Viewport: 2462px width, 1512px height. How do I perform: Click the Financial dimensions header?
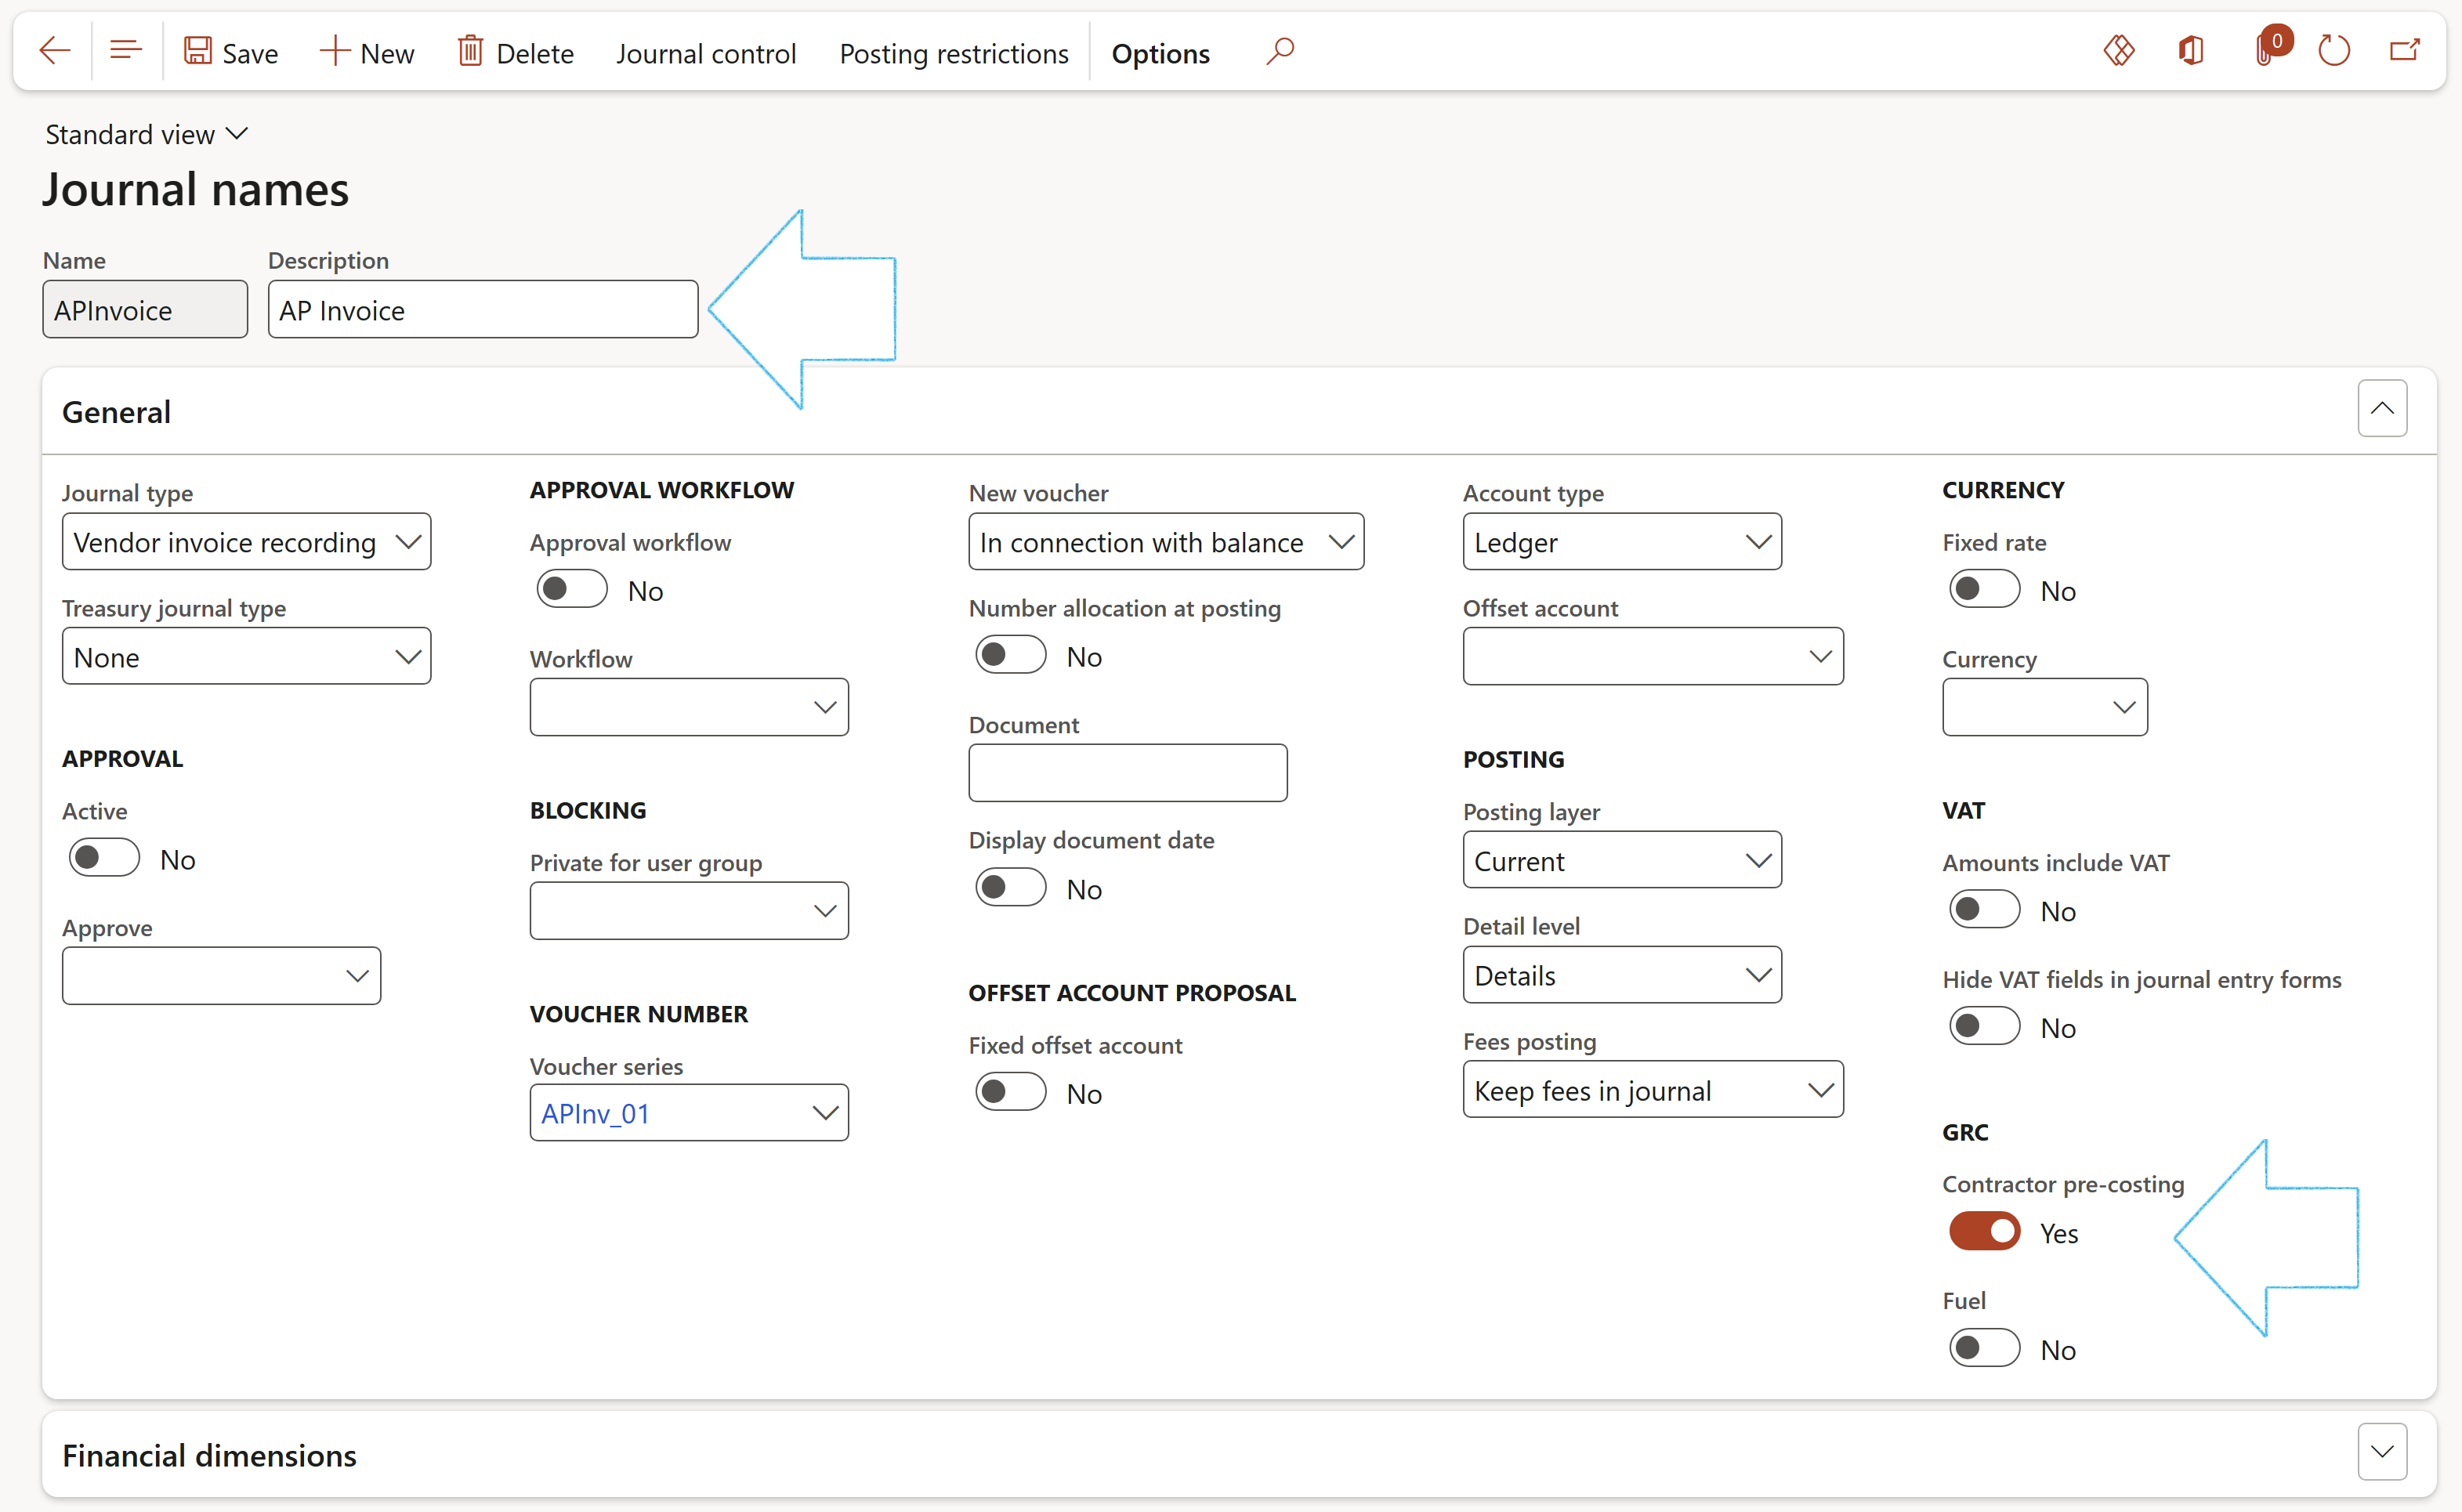tap(209, 1456)
